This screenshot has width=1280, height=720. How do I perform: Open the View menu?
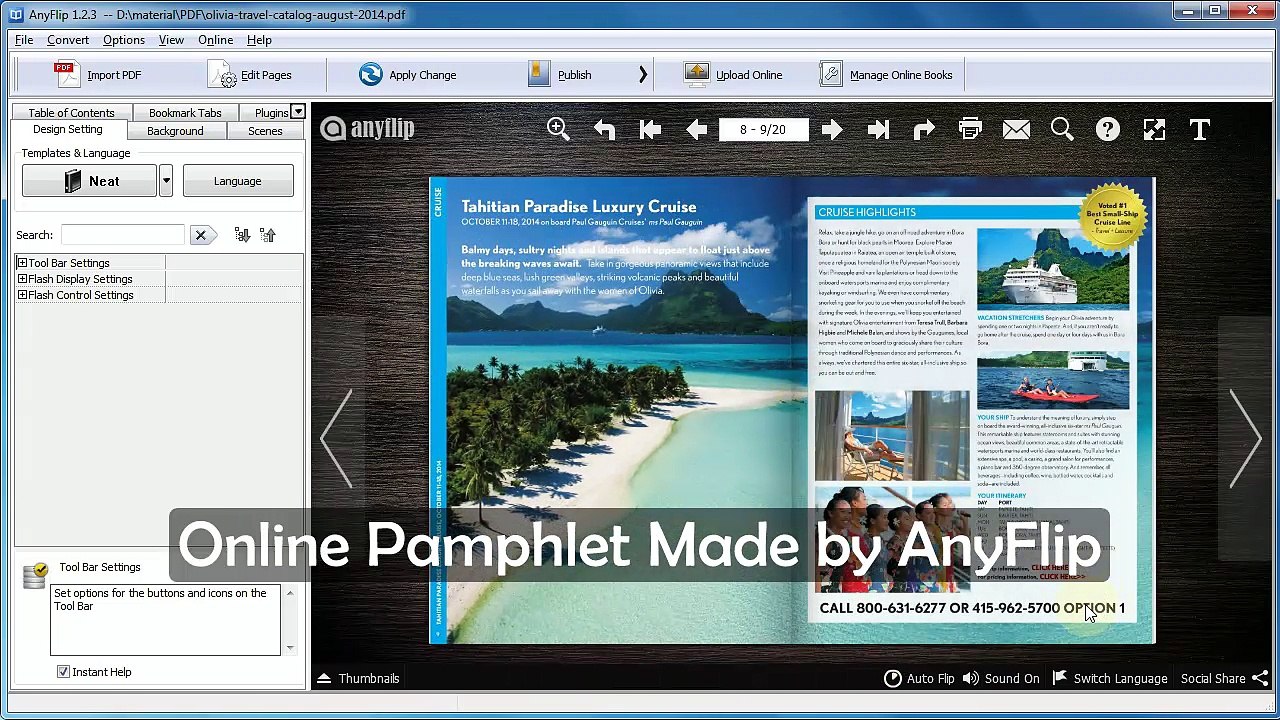[x=171, y=40]
